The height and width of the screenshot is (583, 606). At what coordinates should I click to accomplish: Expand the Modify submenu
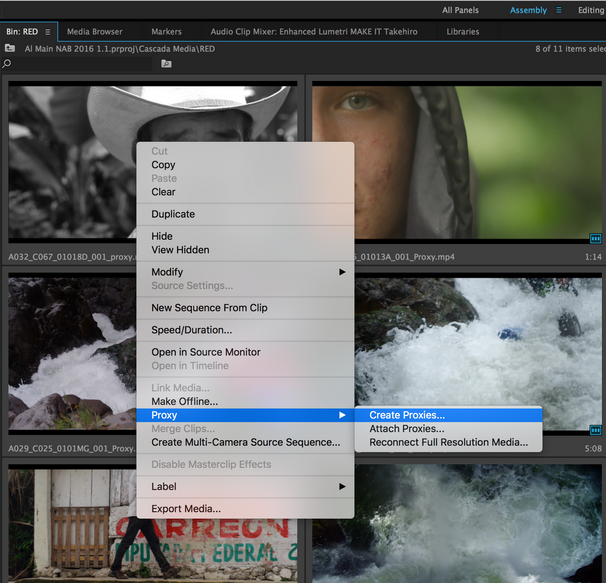(245, 272)
